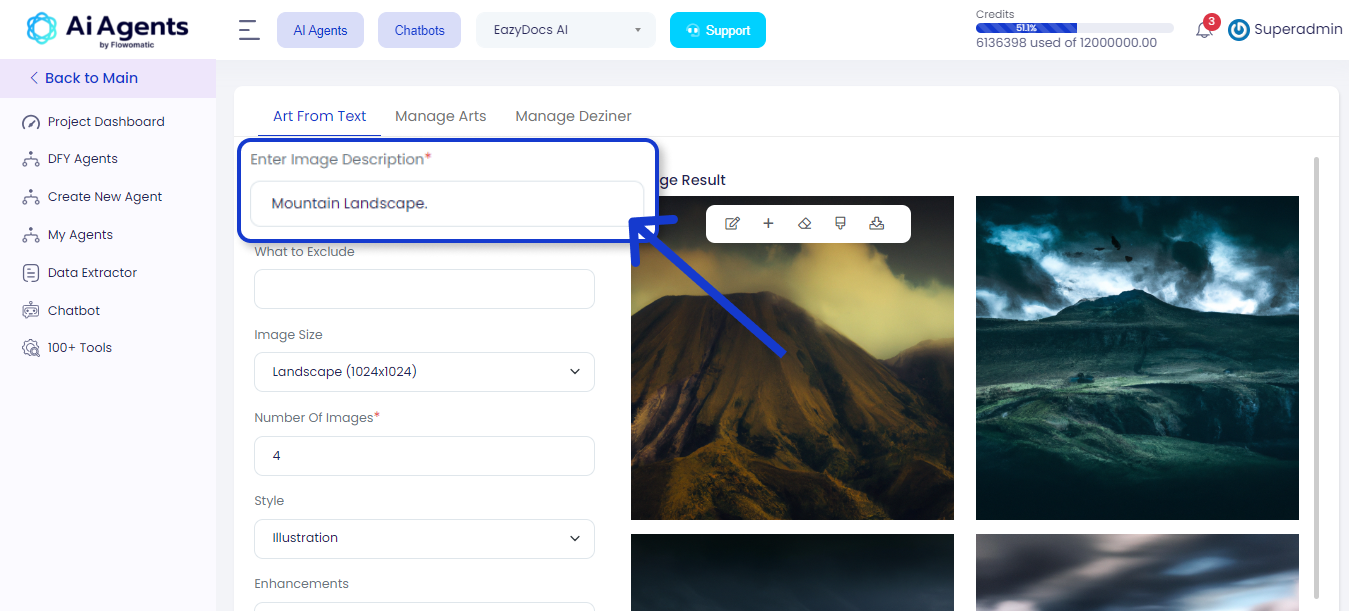Image resolution: width=1349 pixels, height=611 pixels.
Task: Click the Superadmin power icon
Action: (x=1238, y=30)
